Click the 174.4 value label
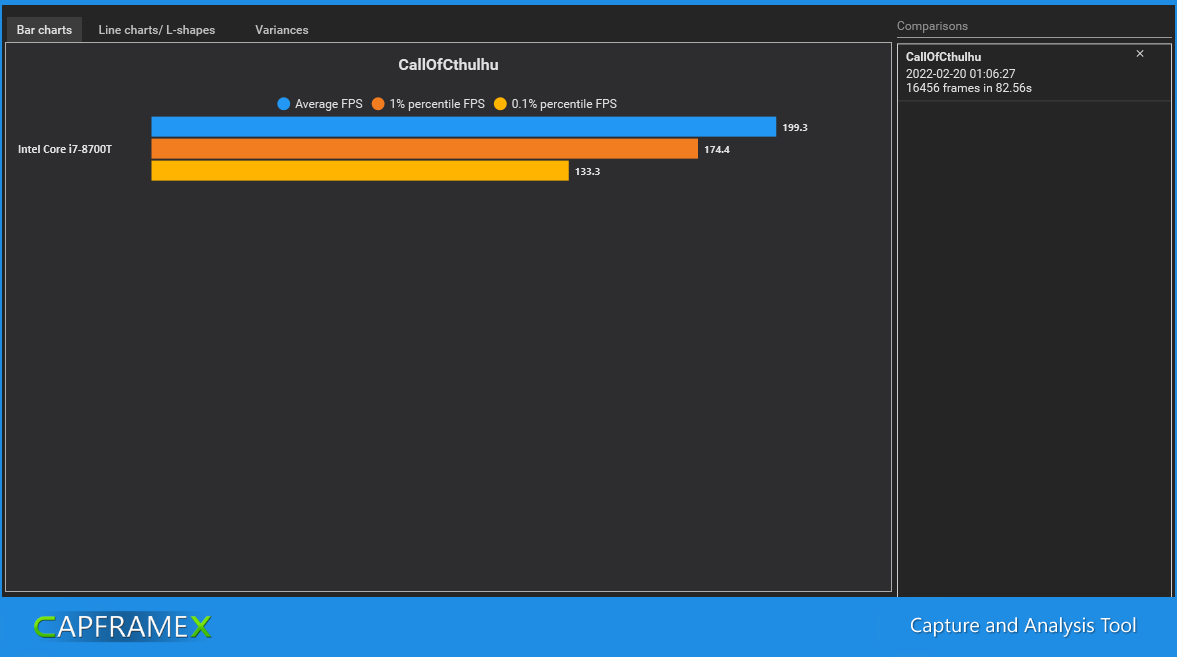This screenshot has width=1177, height=657. point(716,149)
